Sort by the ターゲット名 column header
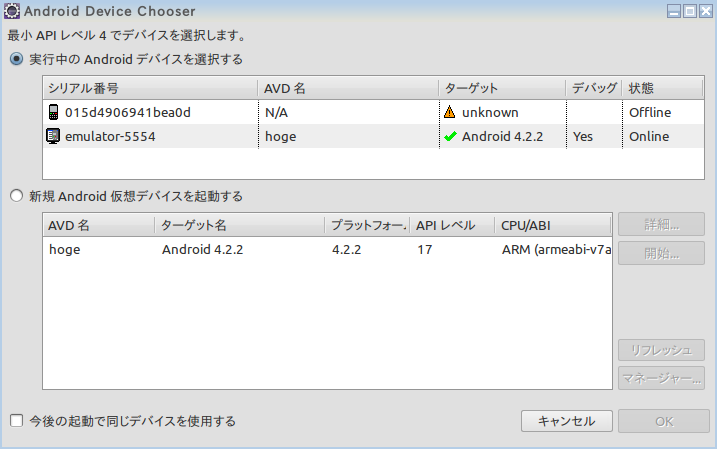This screenshot has width=717, height=449. coord(240,225)
